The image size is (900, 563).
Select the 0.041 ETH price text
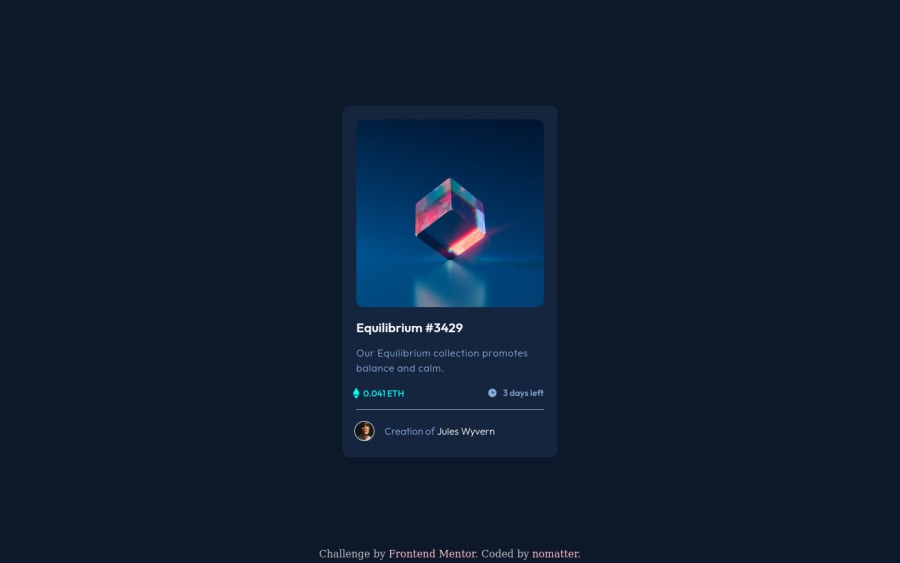(383, 394)
